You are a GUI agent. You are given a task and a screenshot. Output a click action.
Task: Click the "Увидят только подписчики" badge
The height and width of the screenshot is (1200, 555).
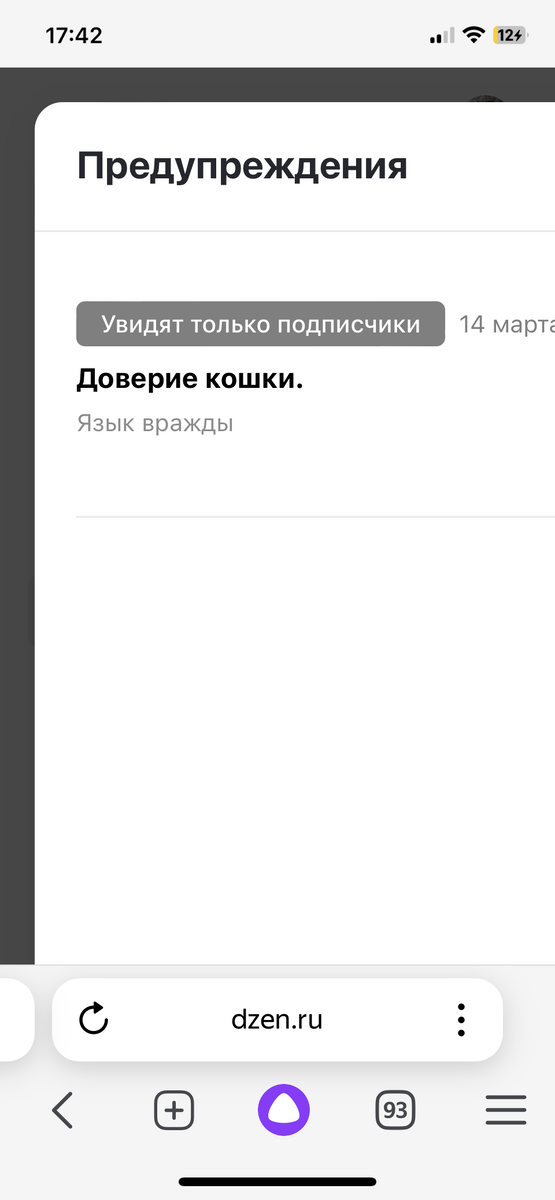pos(261,324)
